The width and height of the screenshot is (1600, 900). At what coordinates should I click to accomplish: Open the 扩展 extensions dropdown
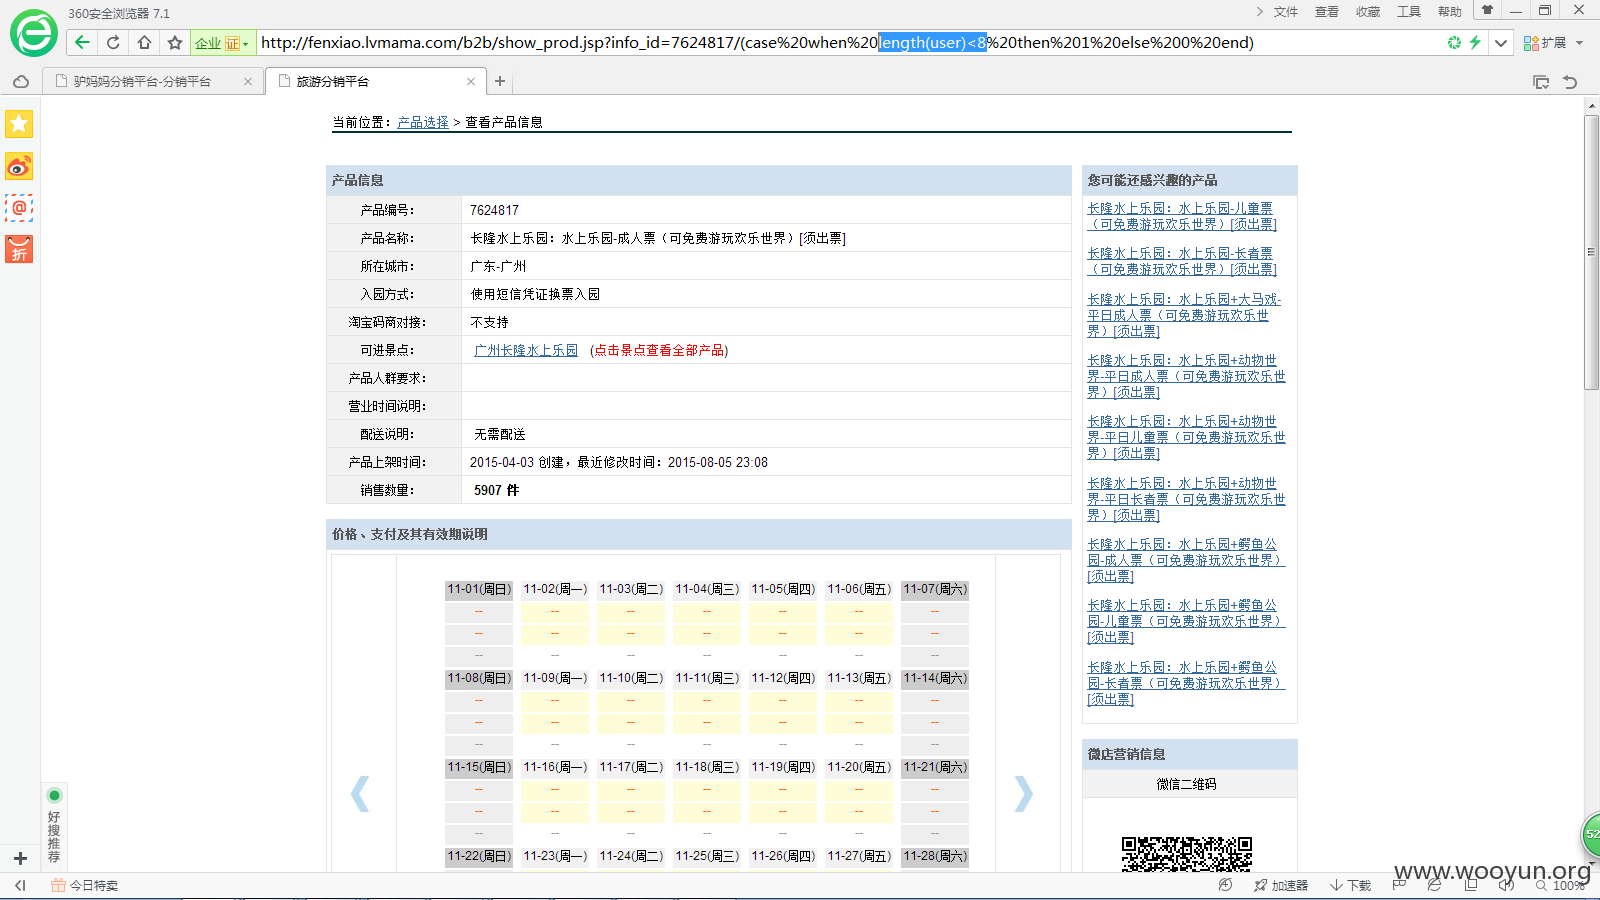click(x=1553, y=42)
